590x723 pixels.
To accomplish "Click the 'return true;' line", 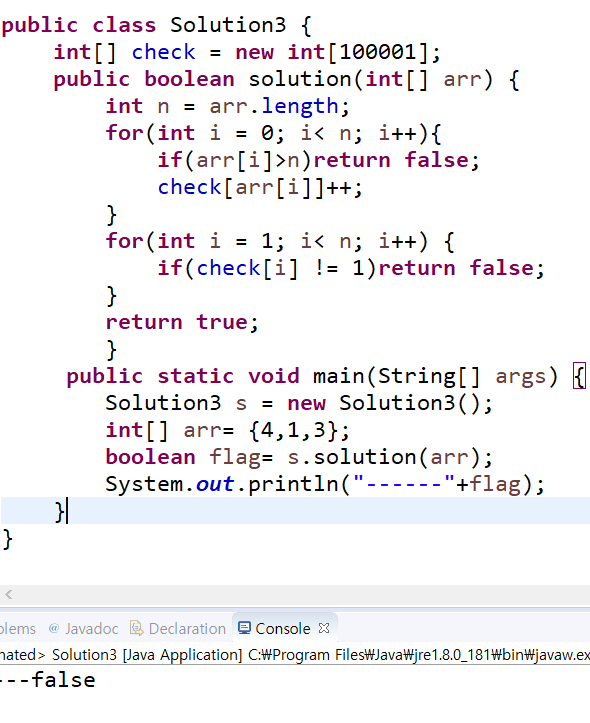I will pyautogui.click(x=183, y=322).
